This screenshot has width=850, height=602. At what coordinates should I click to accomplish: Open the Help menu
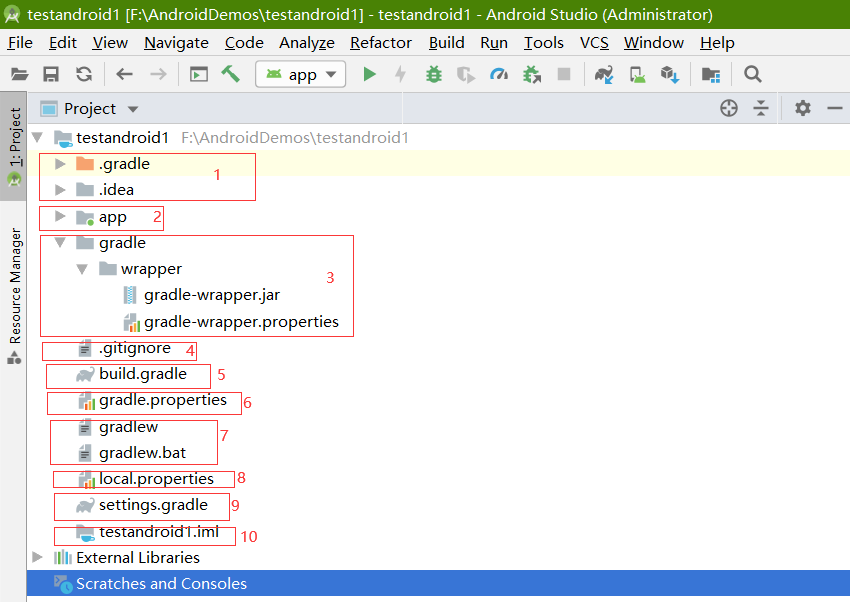(x=717, y=43)
